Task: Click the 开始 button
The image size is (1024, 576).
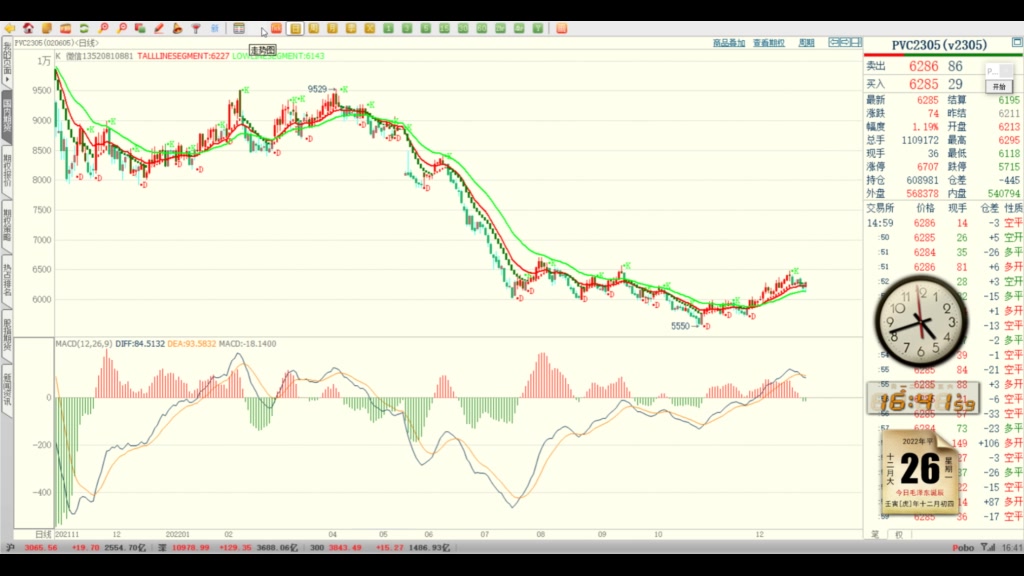Action: (999, 87)
